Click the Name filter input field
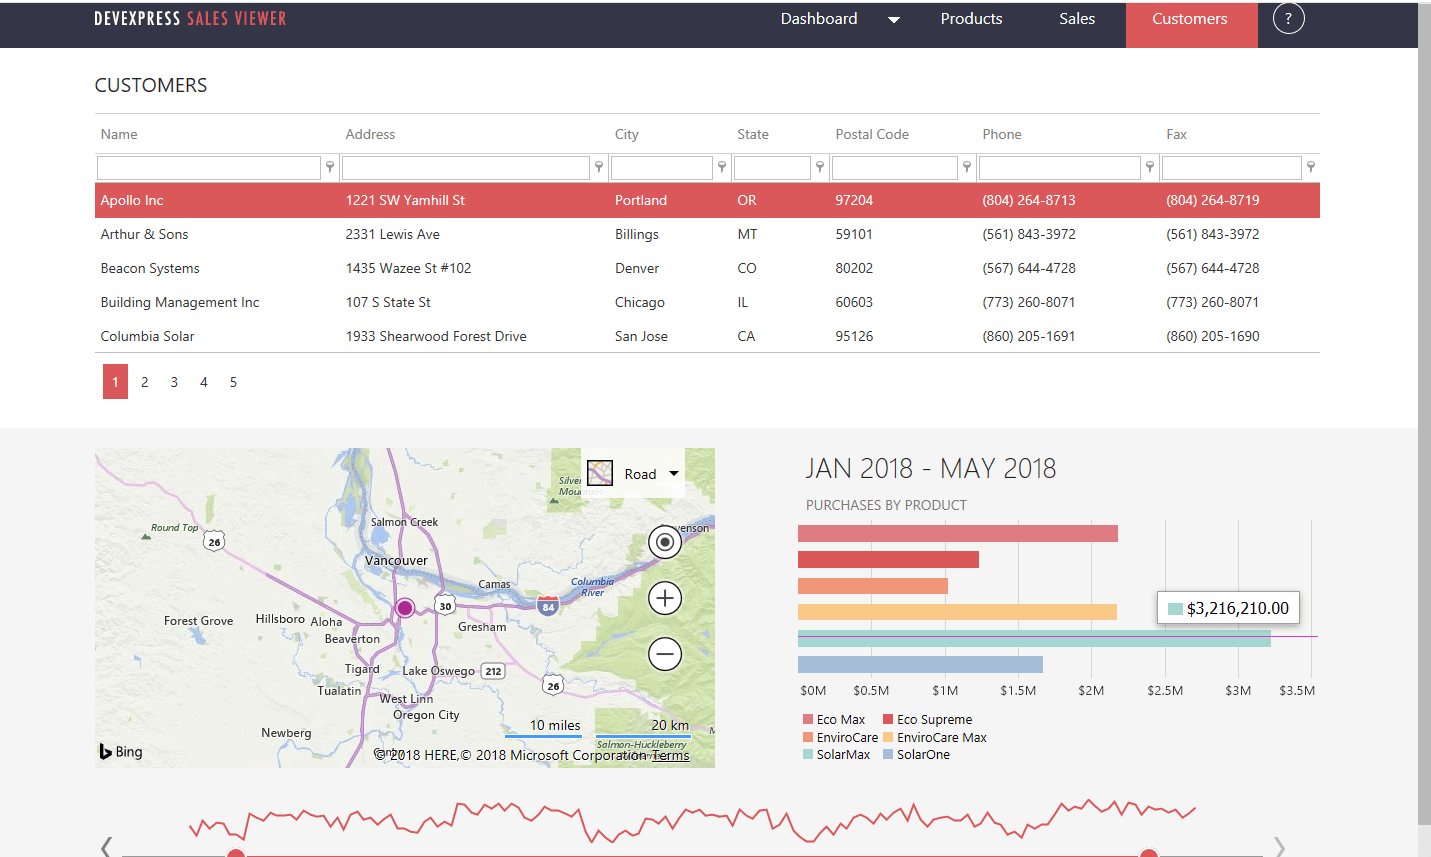Viewport: 1431px width, 857px height. tap(209, 167)
